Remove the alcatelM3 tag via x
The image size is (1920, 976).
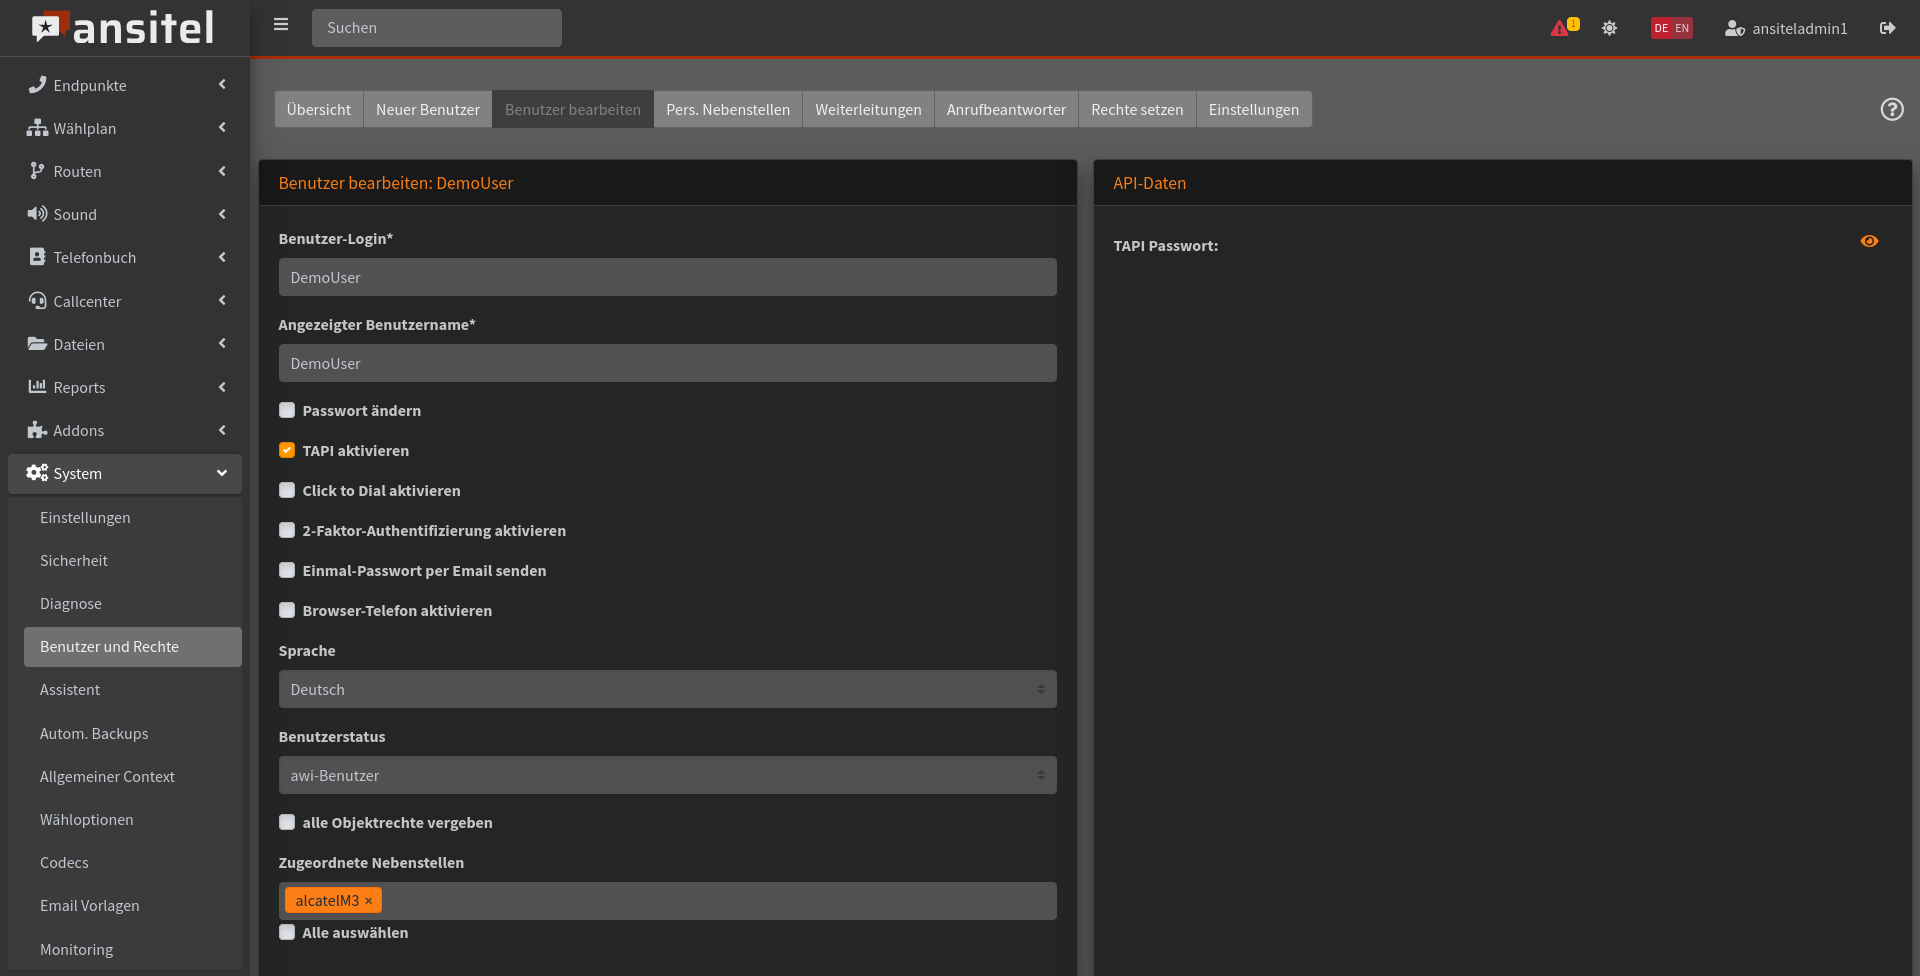point(369,901)
